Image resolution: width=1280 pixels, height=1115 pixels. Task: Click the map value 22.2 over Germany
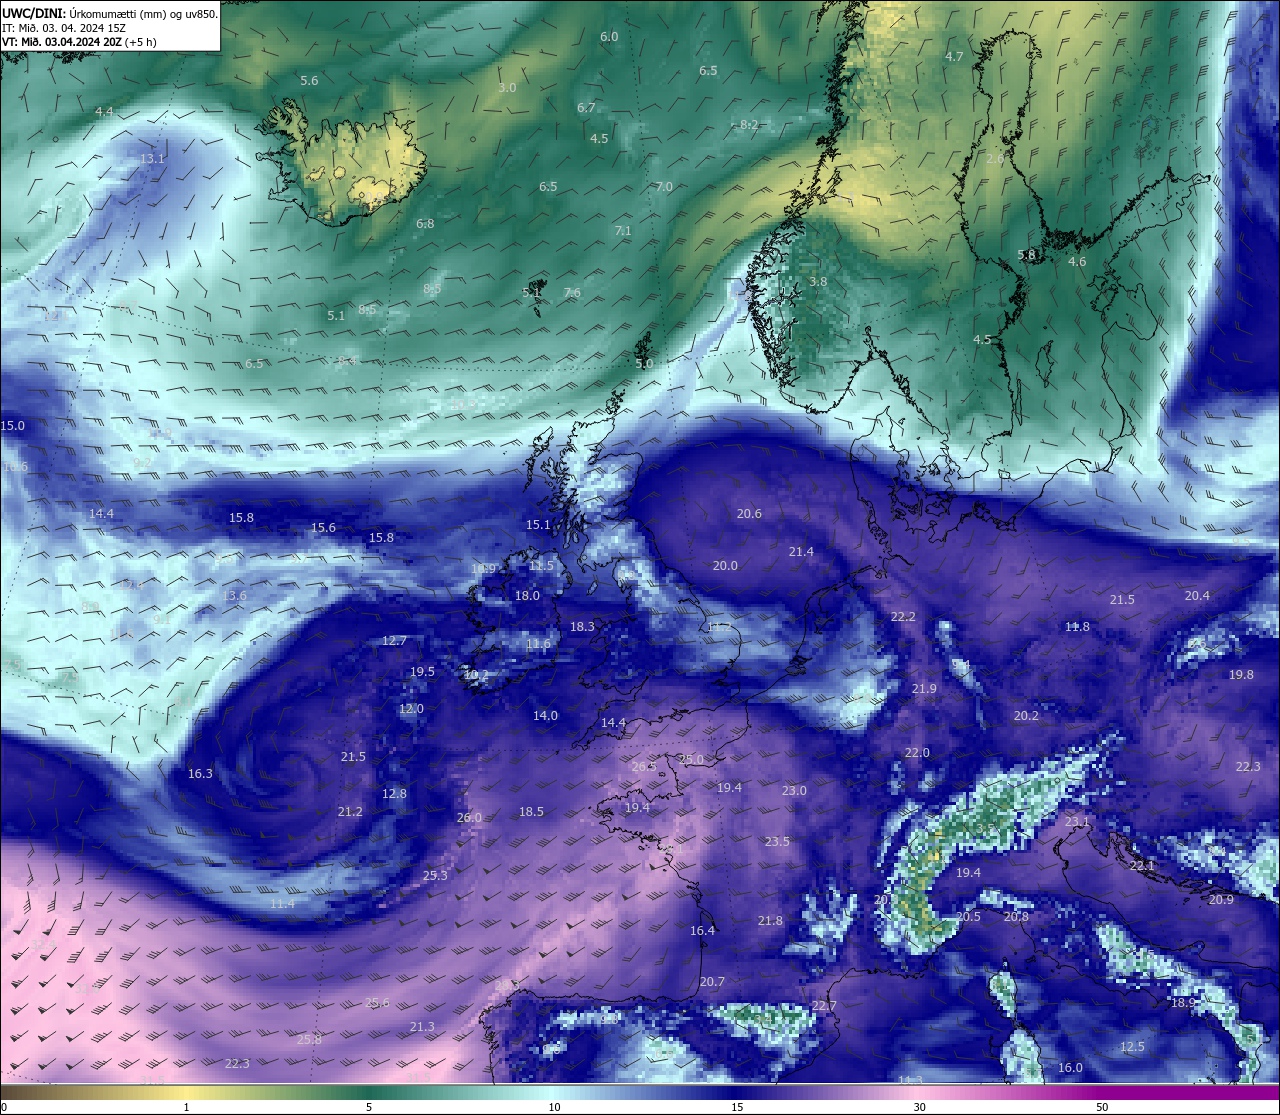pyautogui.click(x=903, y=616)
